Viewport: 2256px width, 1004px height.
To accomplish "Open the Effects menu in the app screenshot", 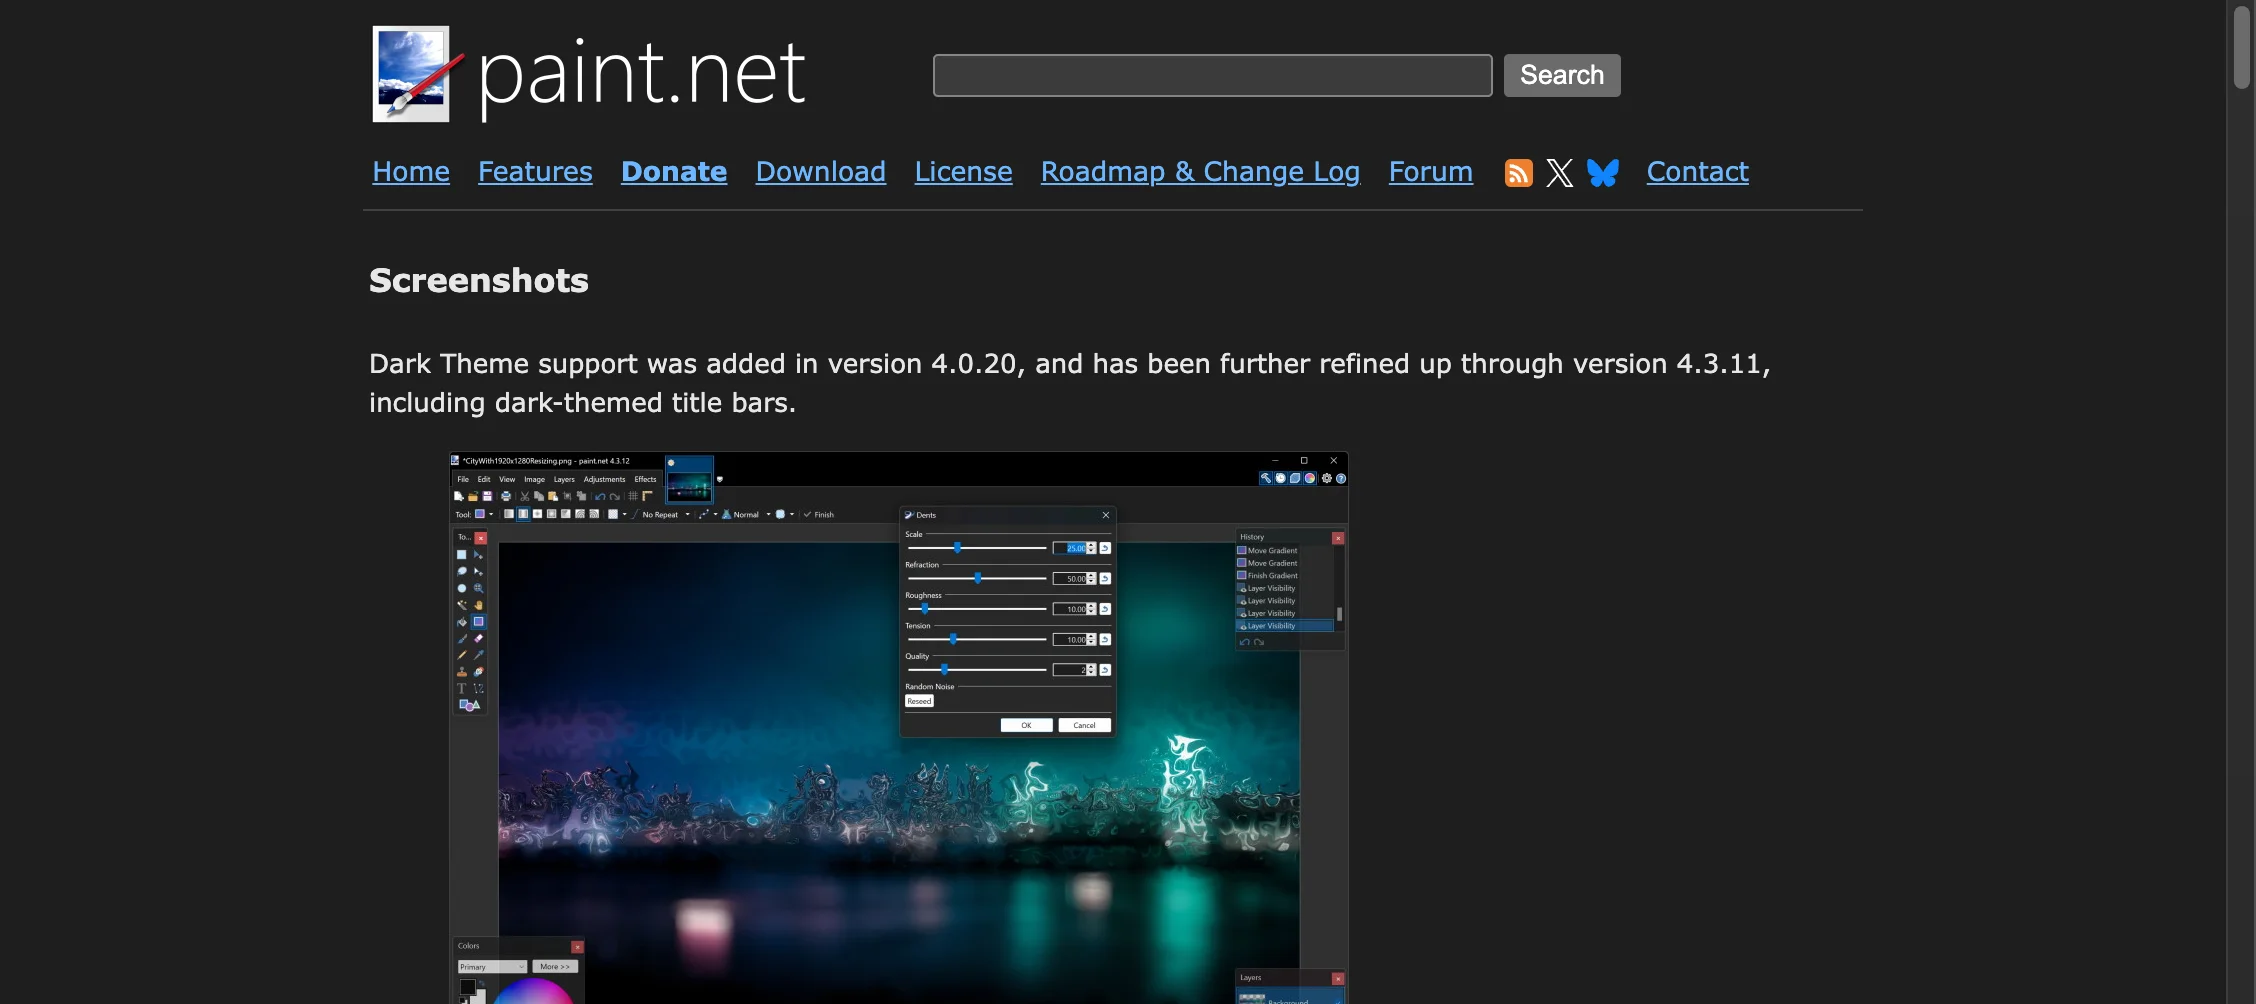I will 646,479.
